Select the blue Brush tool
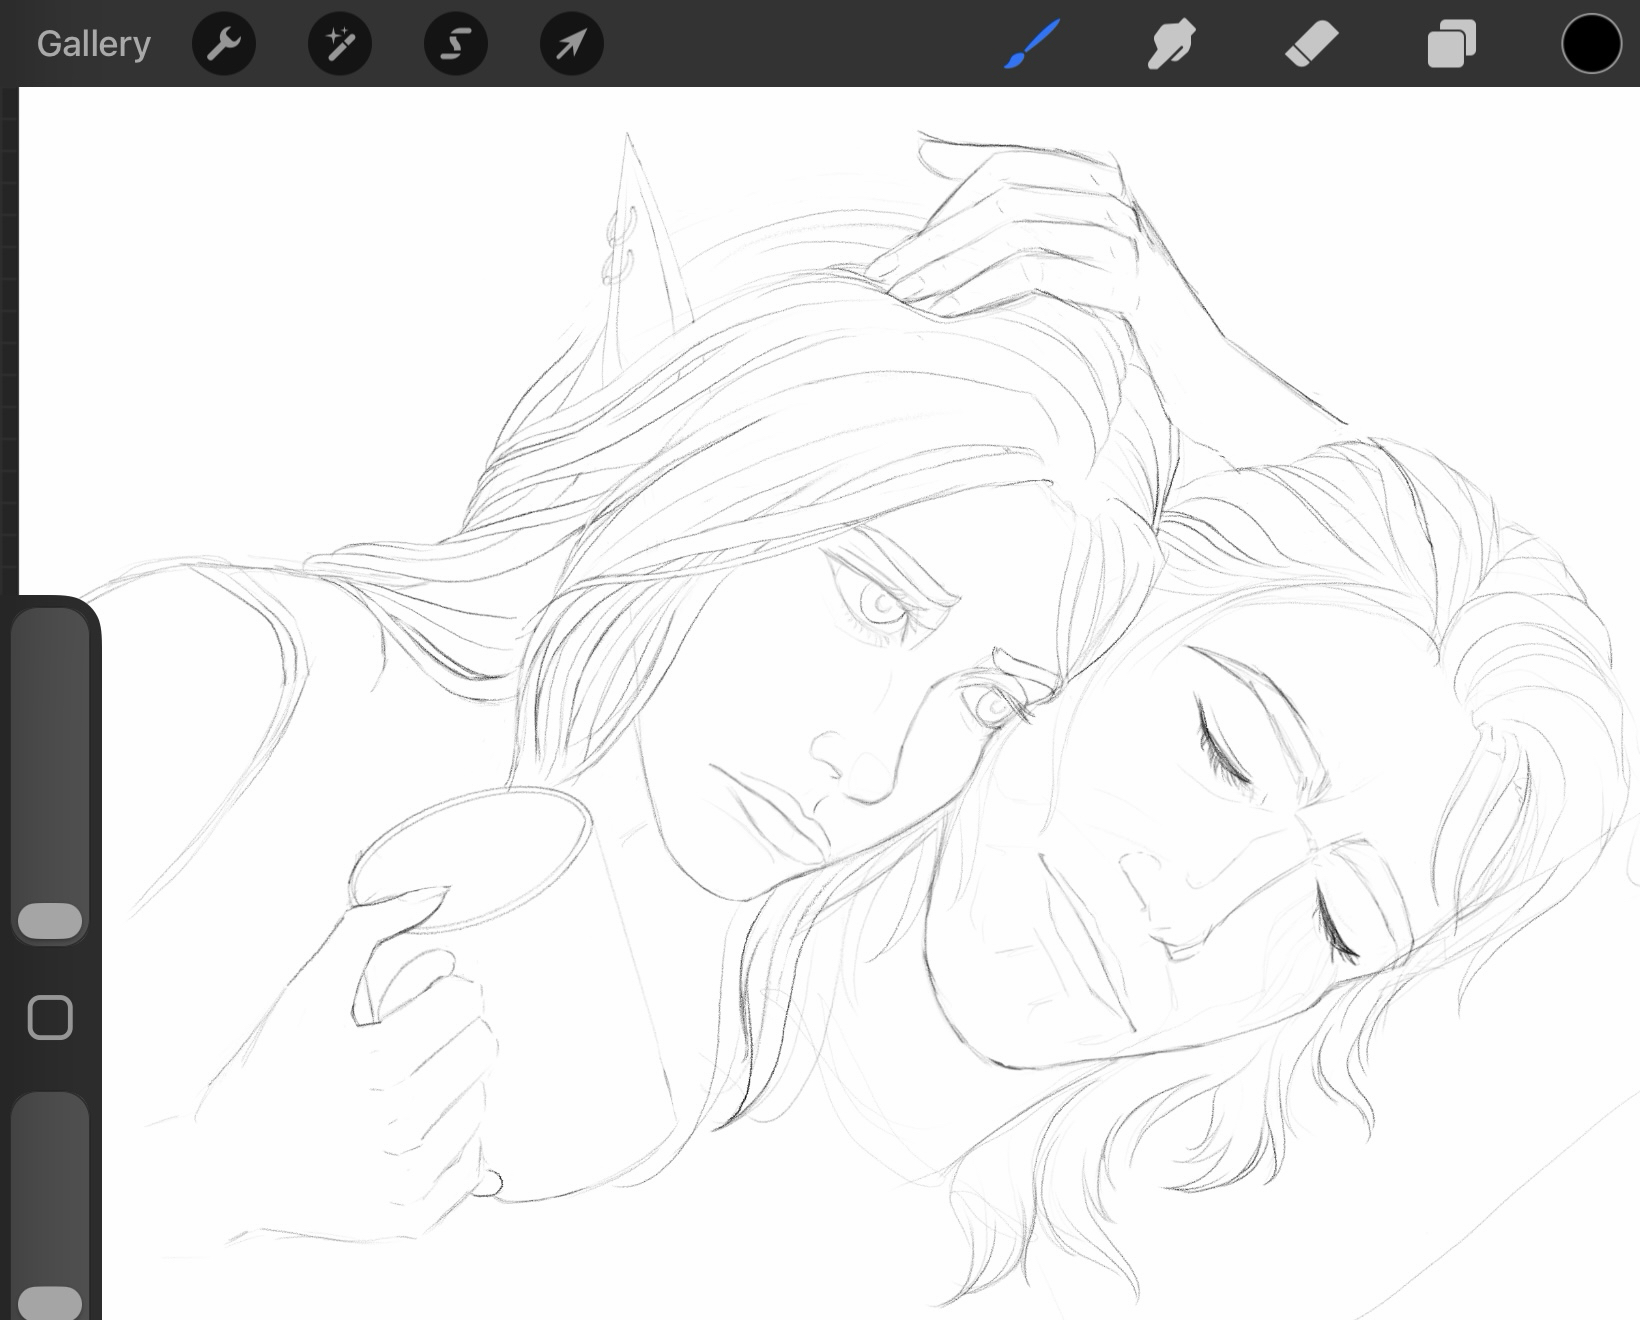This screenshot has height=1320, width=1640. pos(1031,45)
